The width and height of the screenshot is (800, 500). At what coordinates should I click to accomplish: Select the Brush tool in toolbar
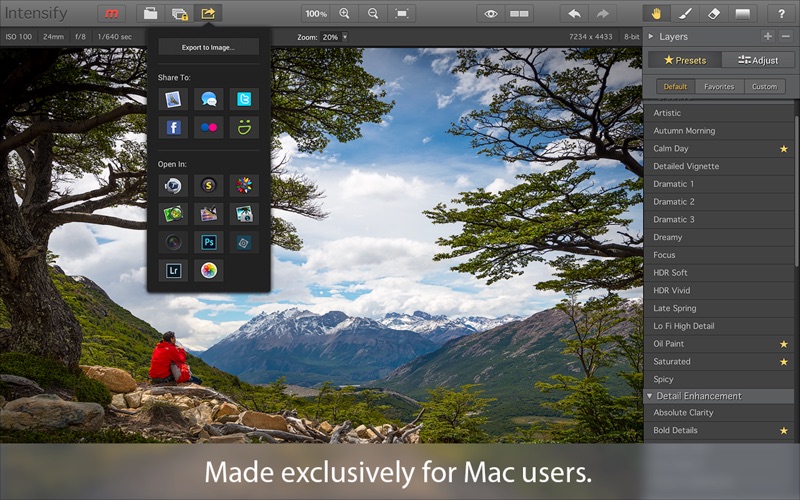[685, 14]
